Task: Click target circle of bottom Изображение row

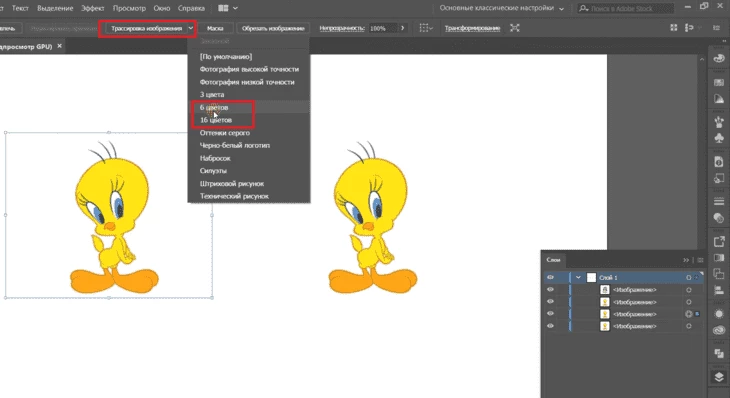Action: [x=689, y=326]
